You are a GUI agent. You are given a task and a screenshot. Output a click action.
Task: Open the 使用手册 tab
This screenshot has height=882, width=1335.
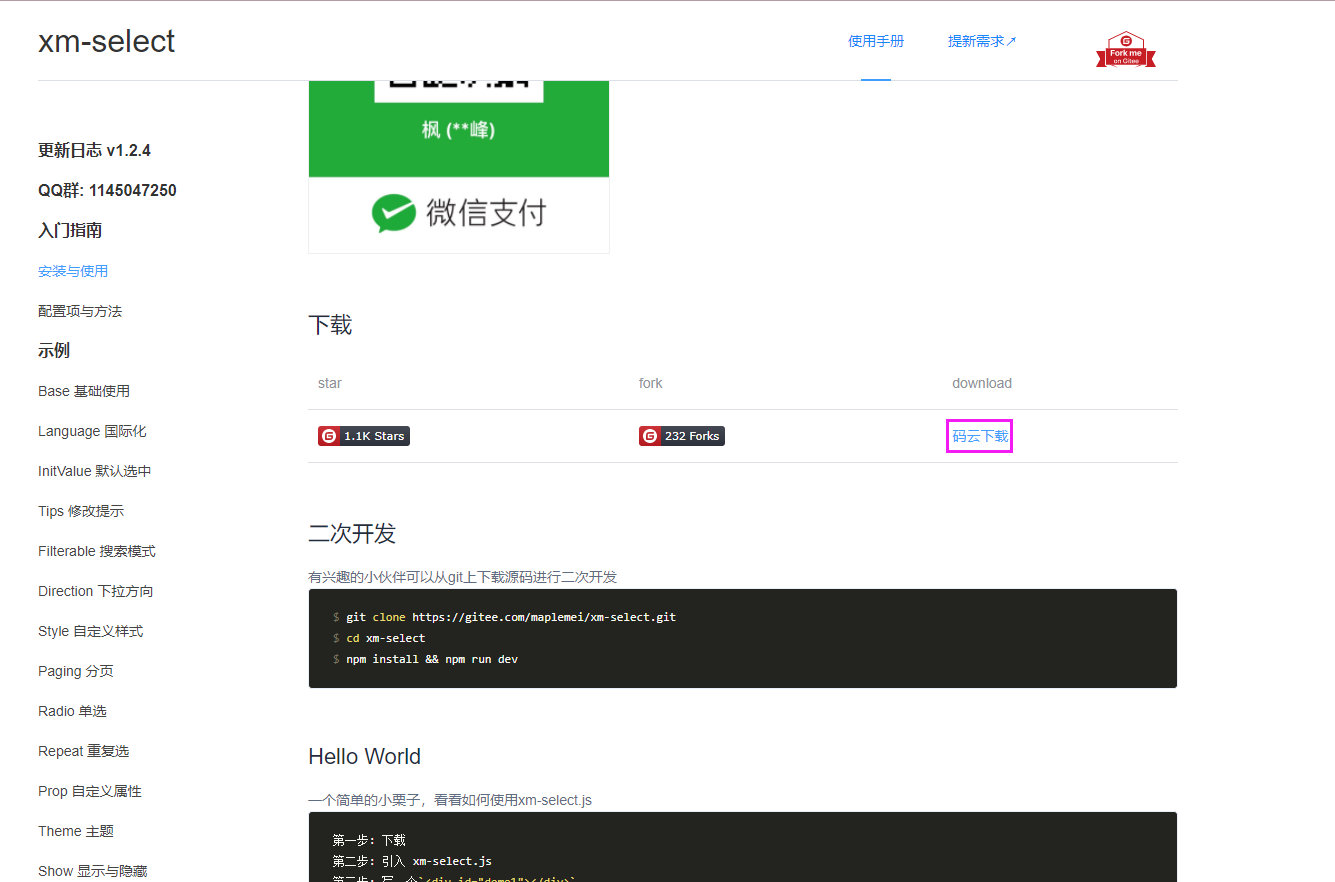click(875, 41)
